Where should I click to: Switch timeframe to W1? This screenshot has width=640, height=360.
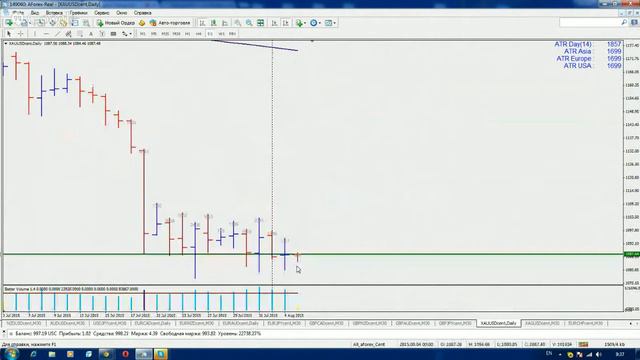(221, 34)
